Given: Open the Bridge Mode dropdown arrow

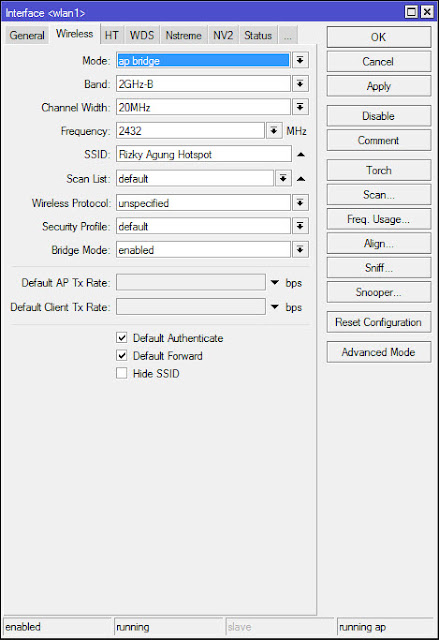Looking at the screenshot, I should (300, 249).
